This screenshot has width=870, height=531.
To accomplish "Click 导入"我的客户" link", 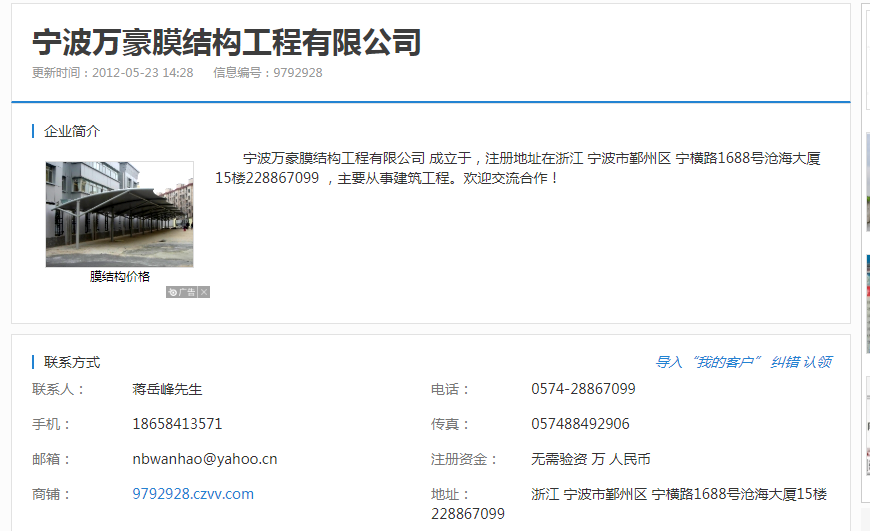I will tap(709, 362).
